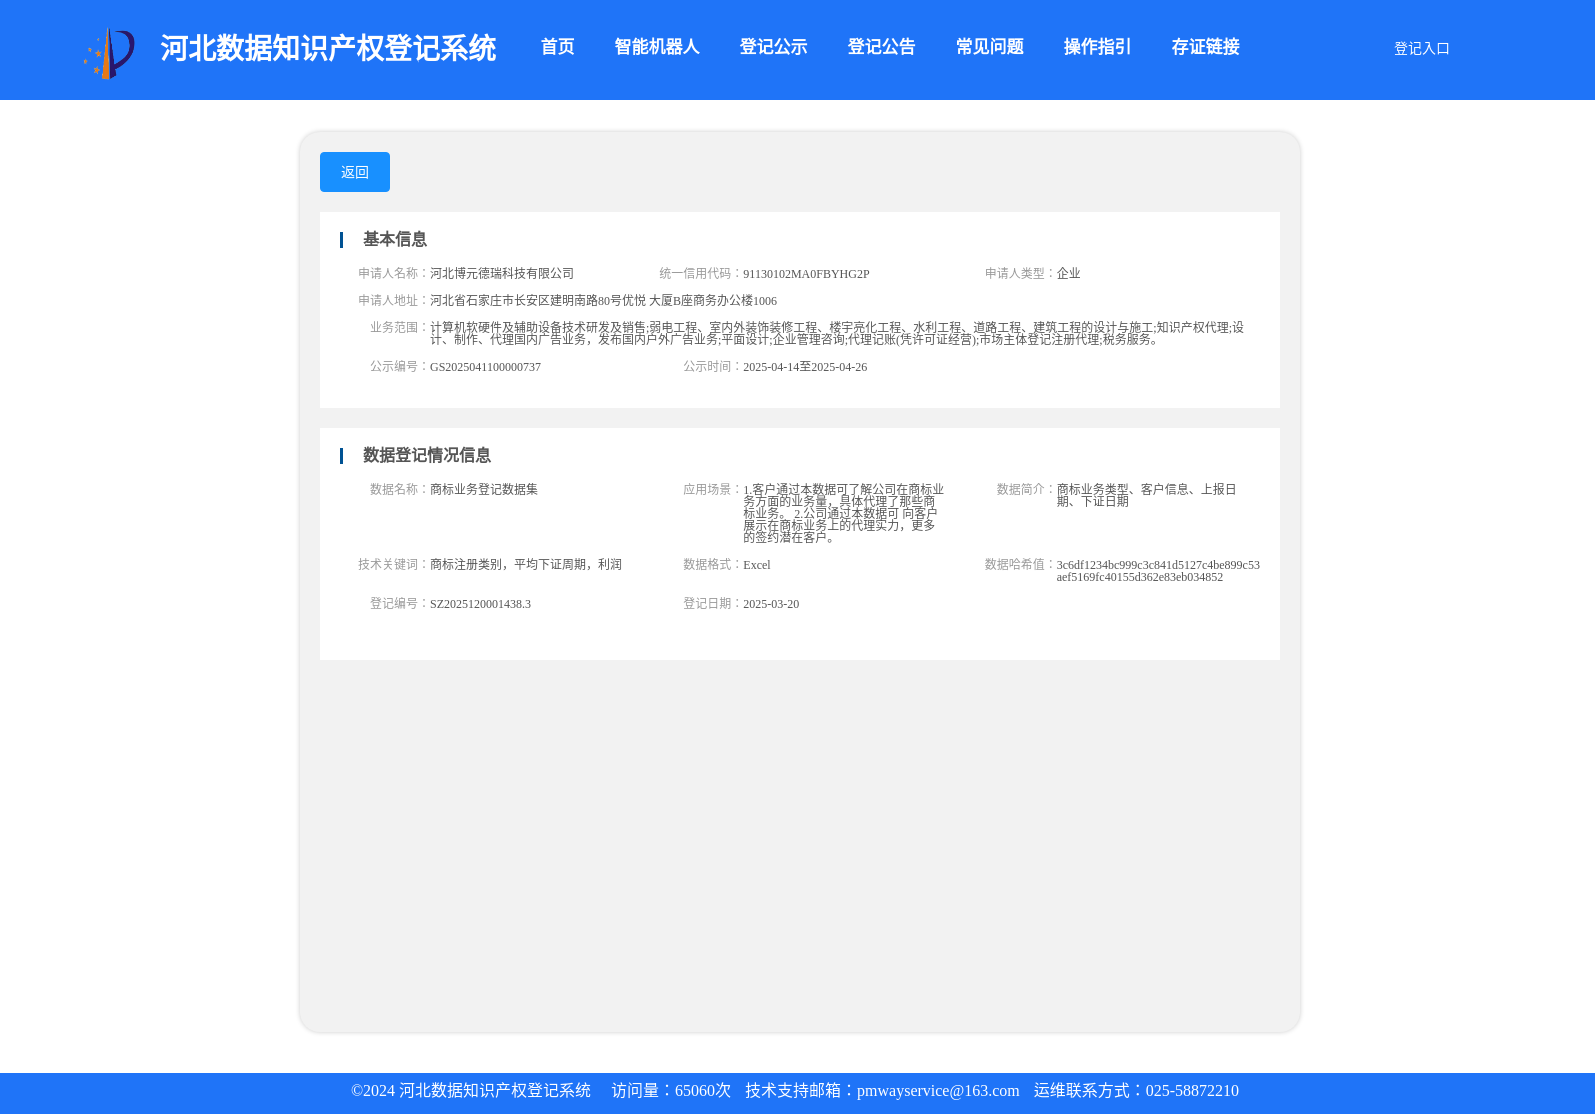Screen dimensions: 1595x1114
Task: Click the data hash value 3c6df1234bc999c3…
Action: (1158, 571)
